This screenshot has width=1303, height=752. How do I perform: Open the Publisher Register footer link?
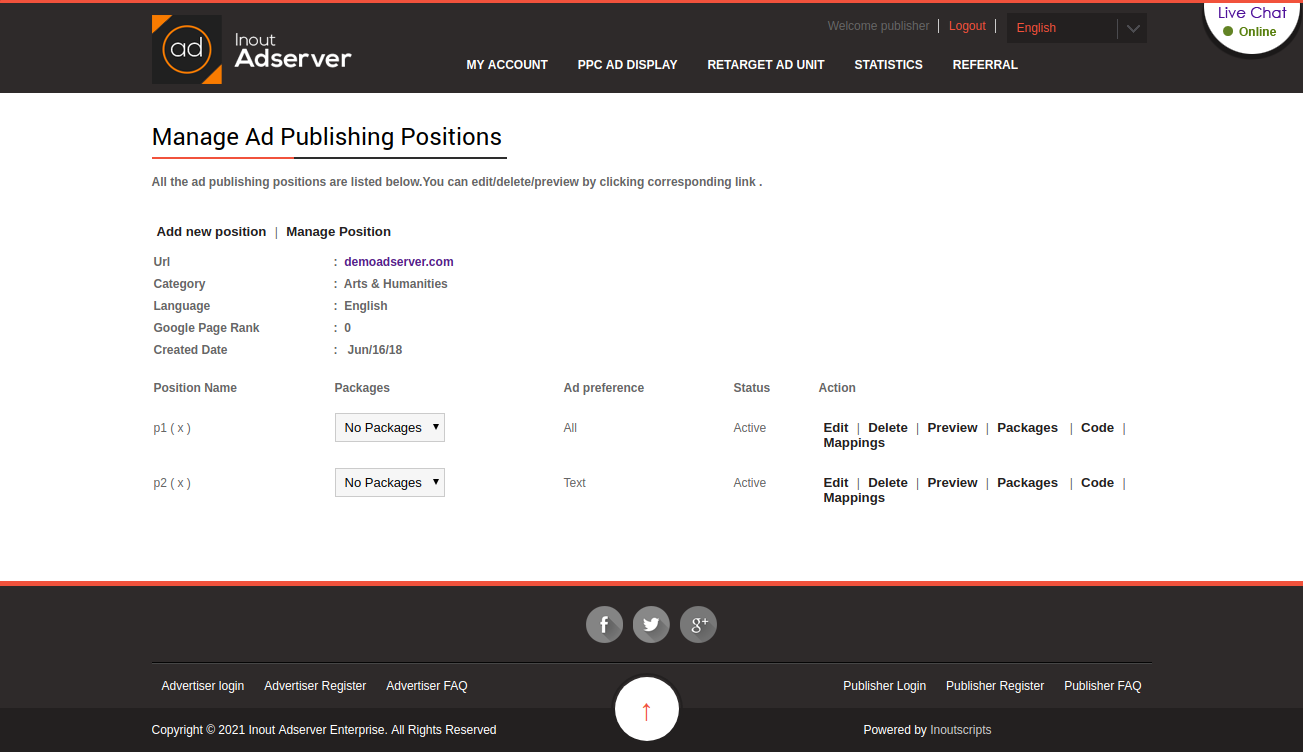click(995, 686)
